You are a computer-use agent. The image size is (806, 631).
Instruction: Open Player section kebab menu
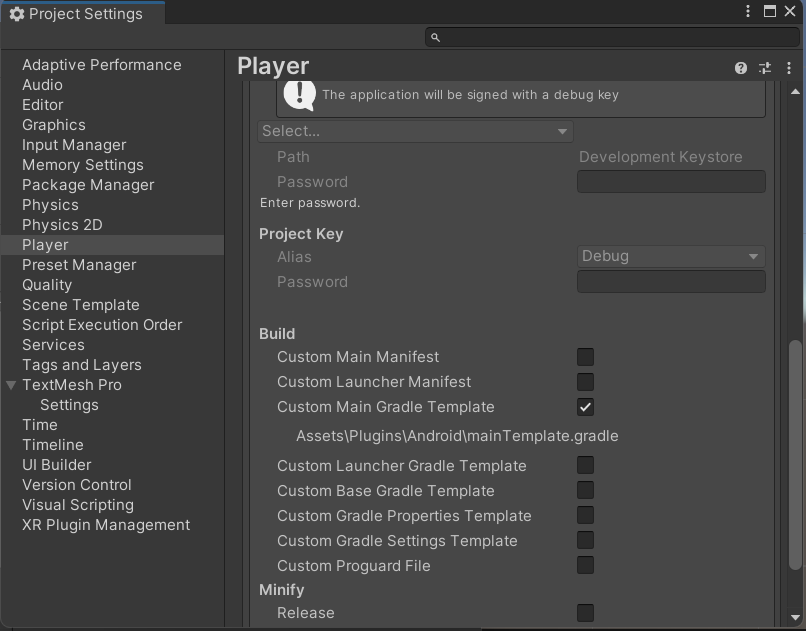coord(789,68)
